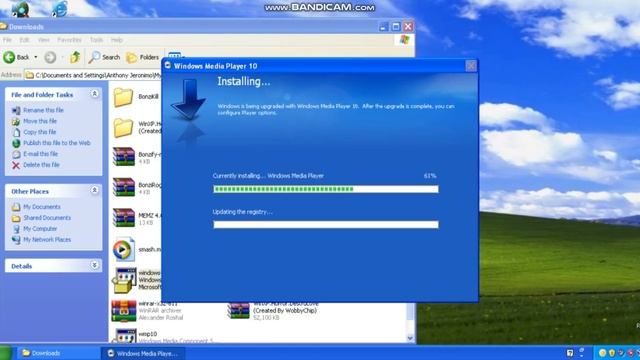Screen dimensions: 640x360
Task: Click the Windows Media Player install progress bar
Action: coord(326,189)
